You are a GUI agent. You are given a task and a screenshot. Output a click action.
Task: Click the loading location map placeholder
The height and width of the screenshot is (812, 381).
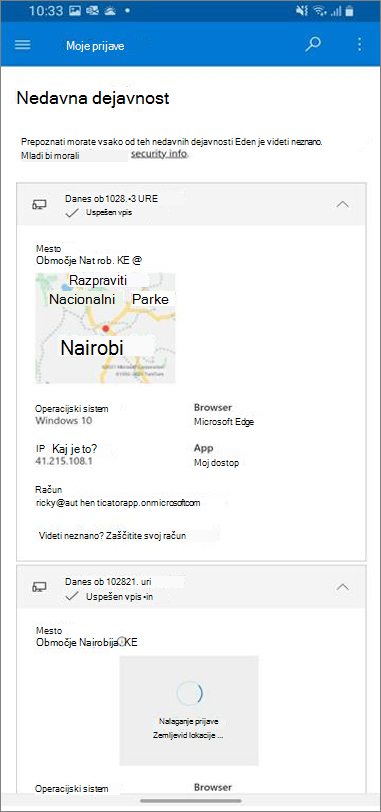click(189, 710)
